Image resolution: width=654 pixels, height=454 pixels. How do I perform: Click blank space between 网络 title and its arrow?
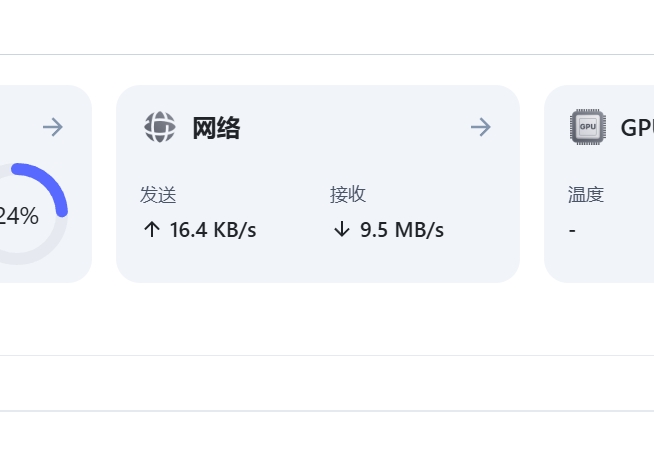coord(350,128)
